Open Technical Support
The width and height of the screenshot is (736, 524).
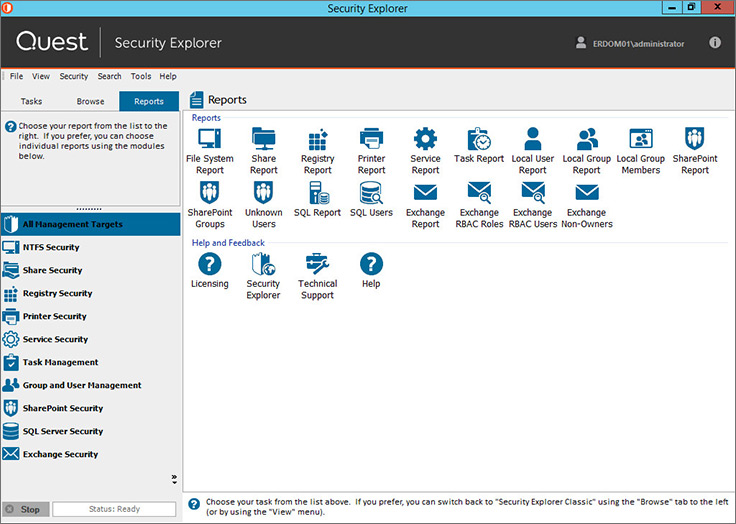318,276
